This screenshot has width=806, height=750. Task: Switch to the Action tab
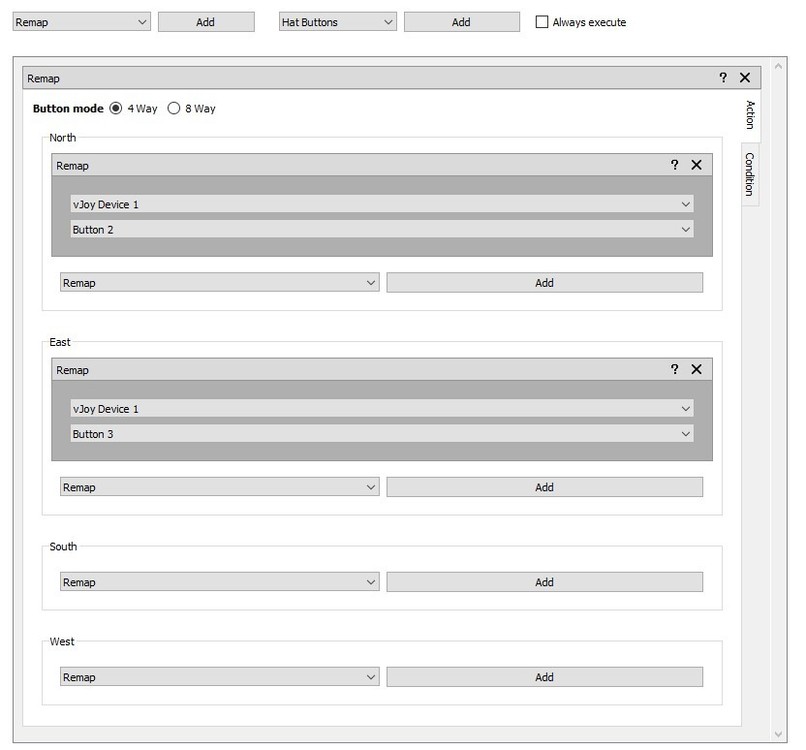click(x=750, y=115)
